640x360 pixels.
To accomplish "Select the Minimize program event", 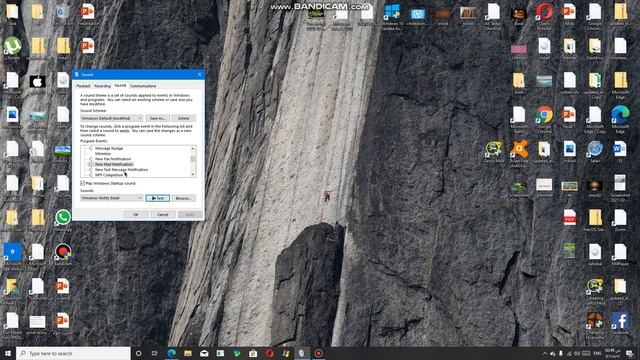I will click(x=102, y=154).
